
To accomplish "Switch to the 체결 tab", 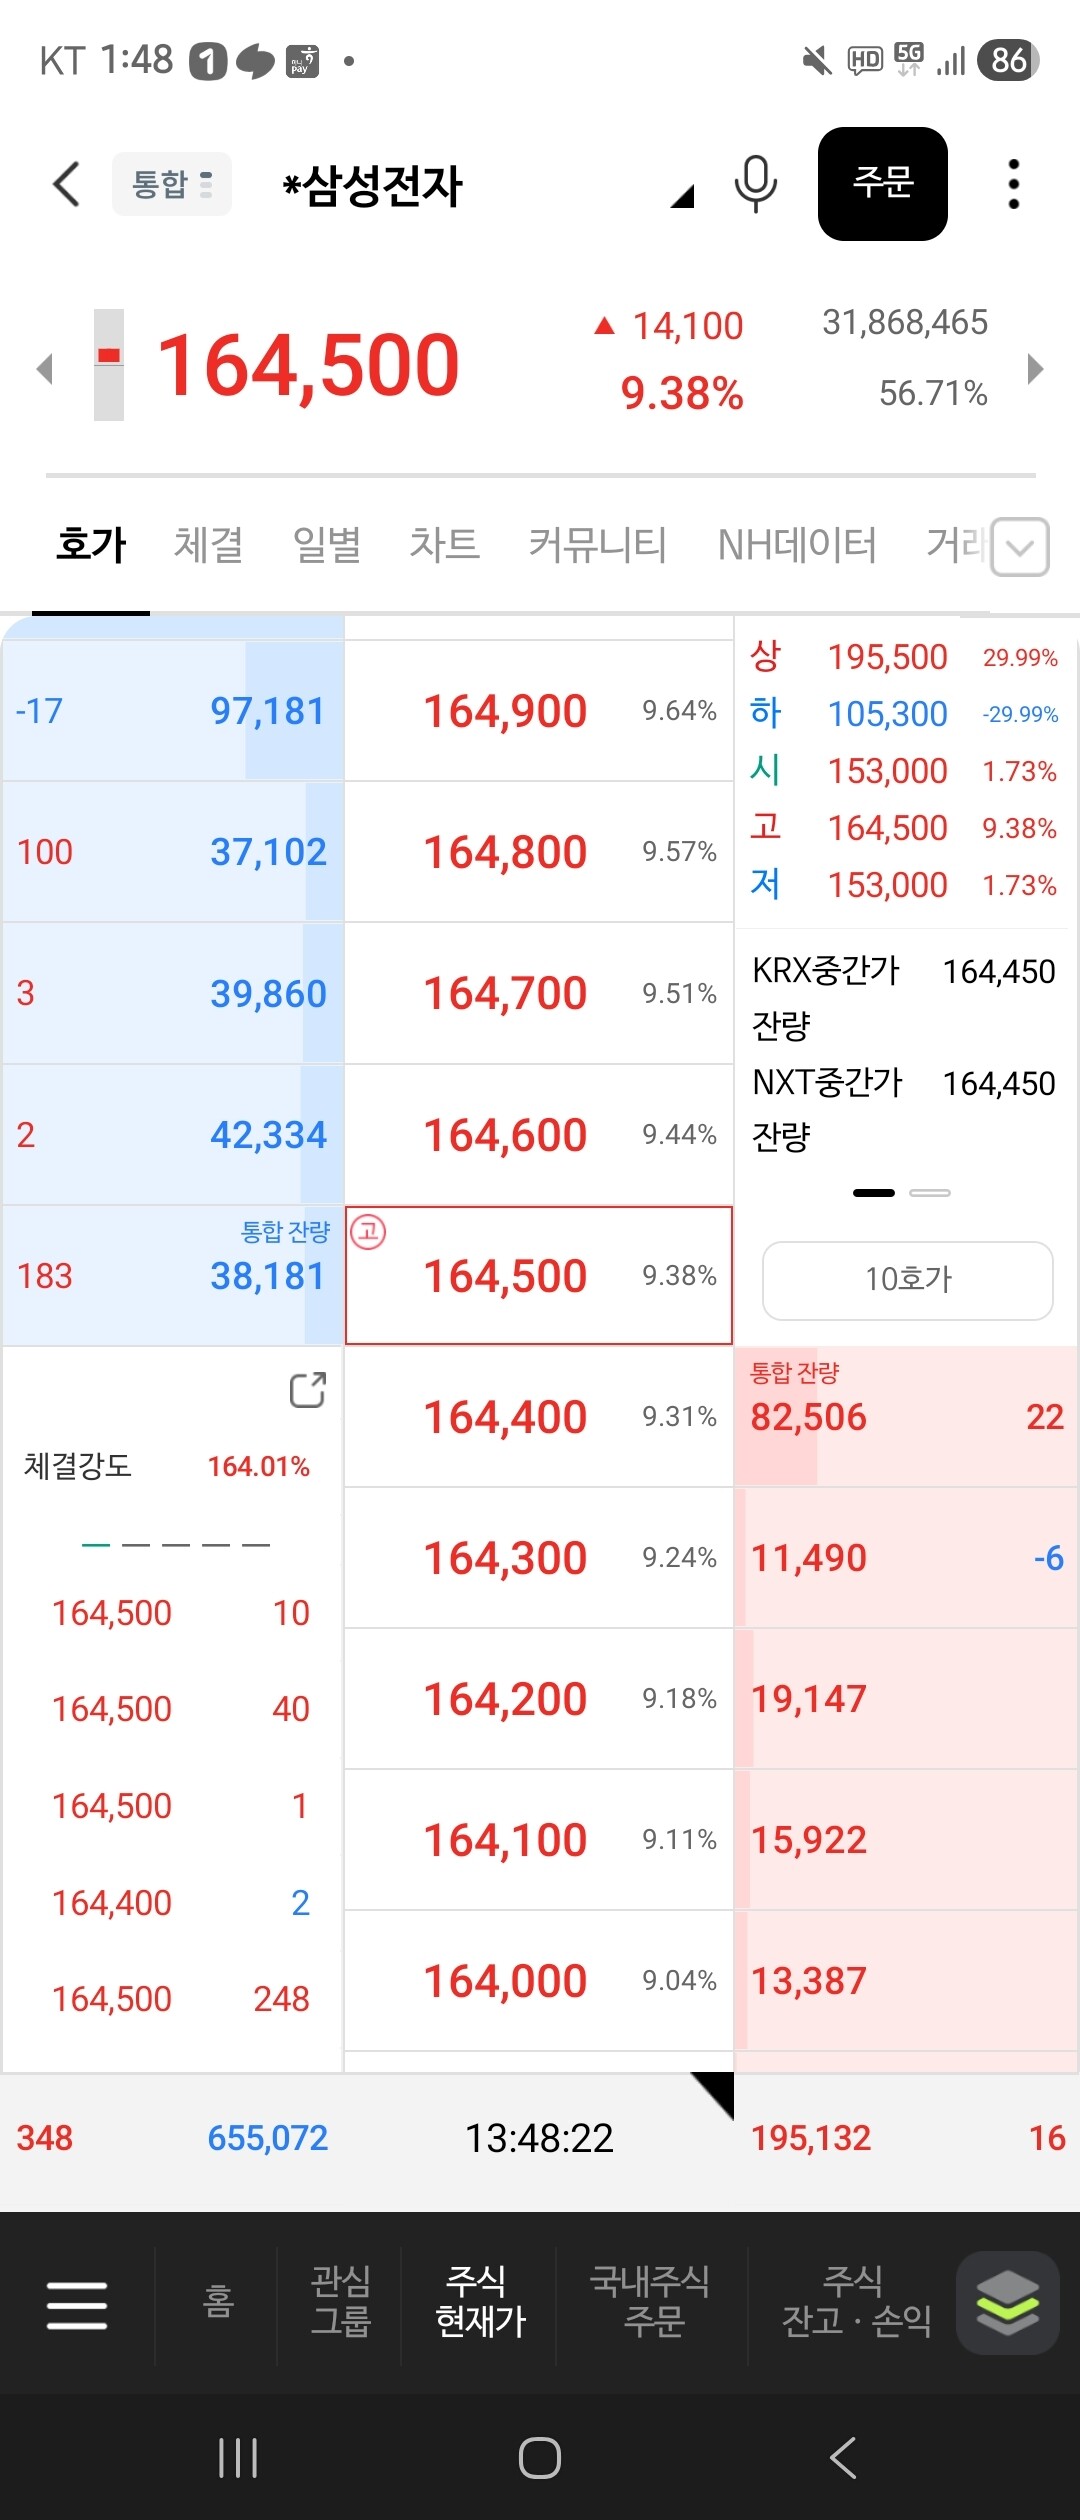I will coord(208,545).
